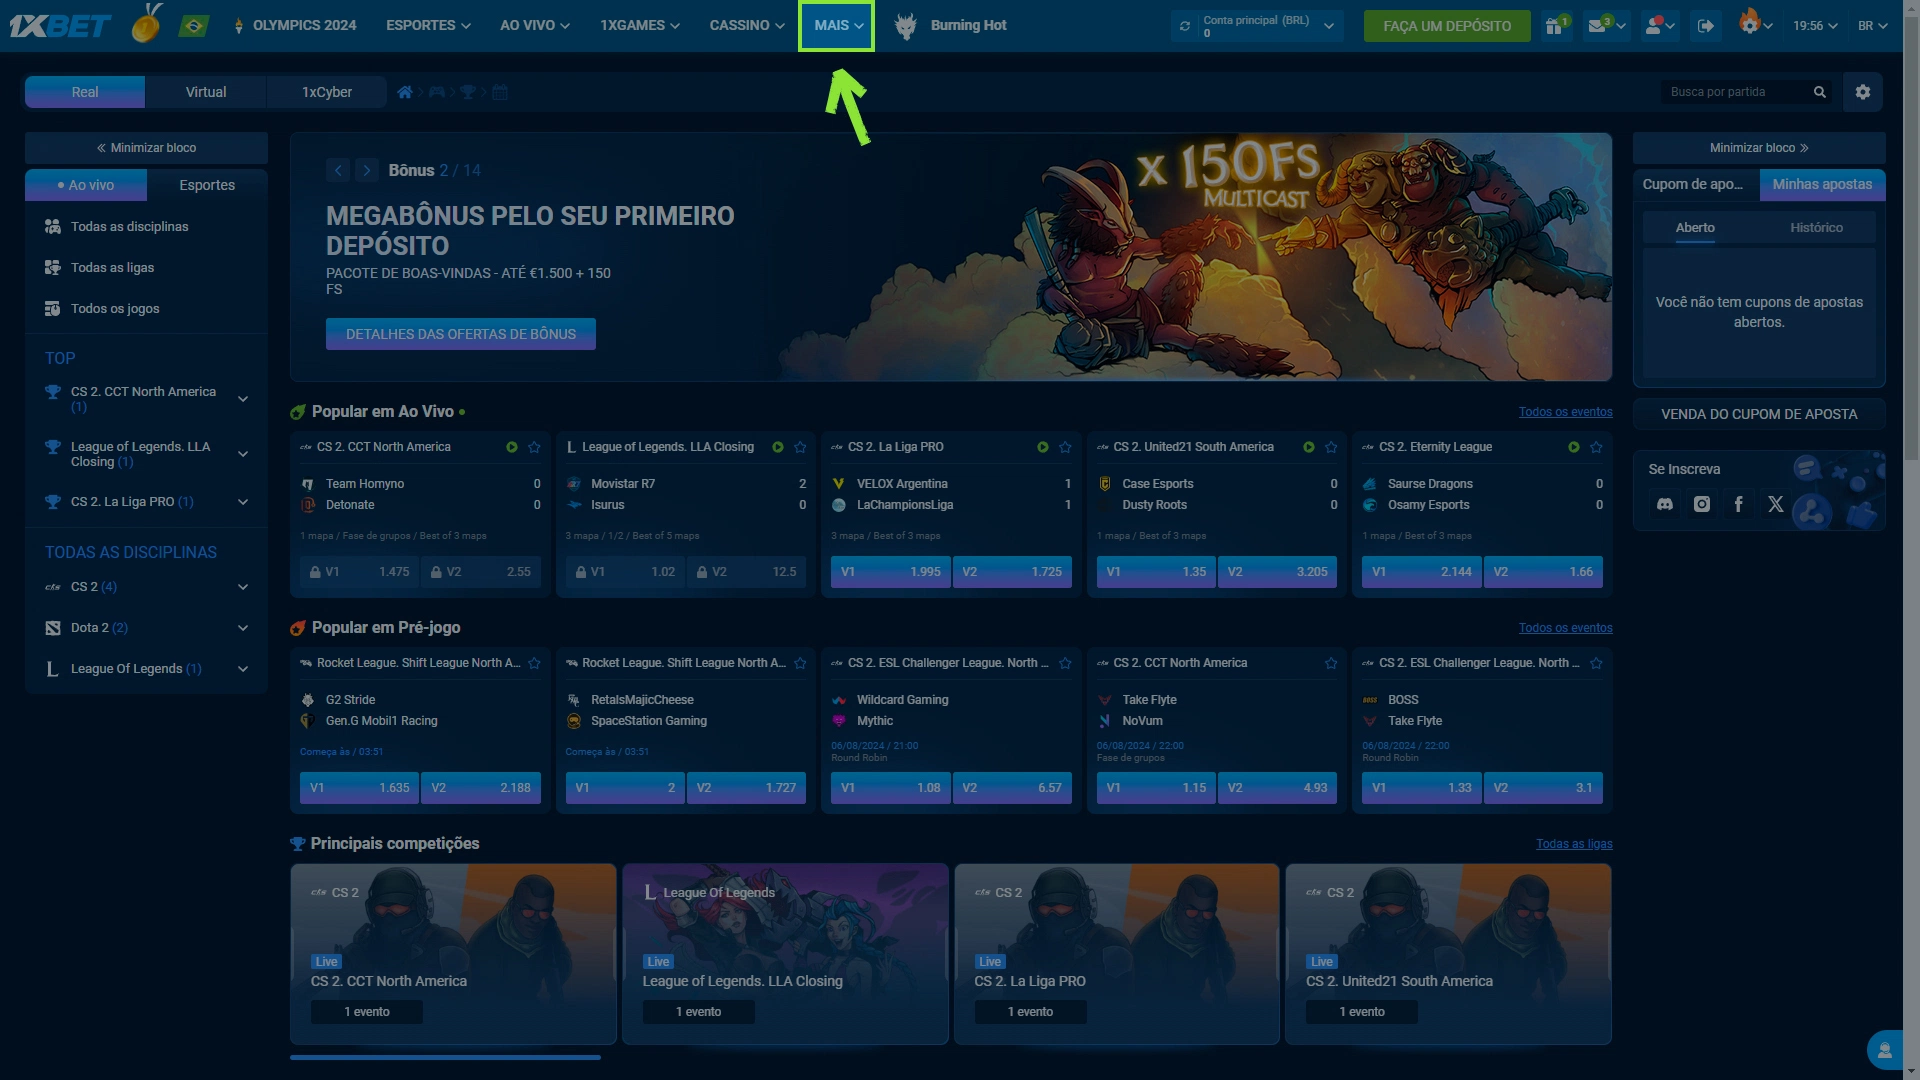Click the search magnifier icon
This screenshot has height=1080, width=1920.
point(1820,92)
